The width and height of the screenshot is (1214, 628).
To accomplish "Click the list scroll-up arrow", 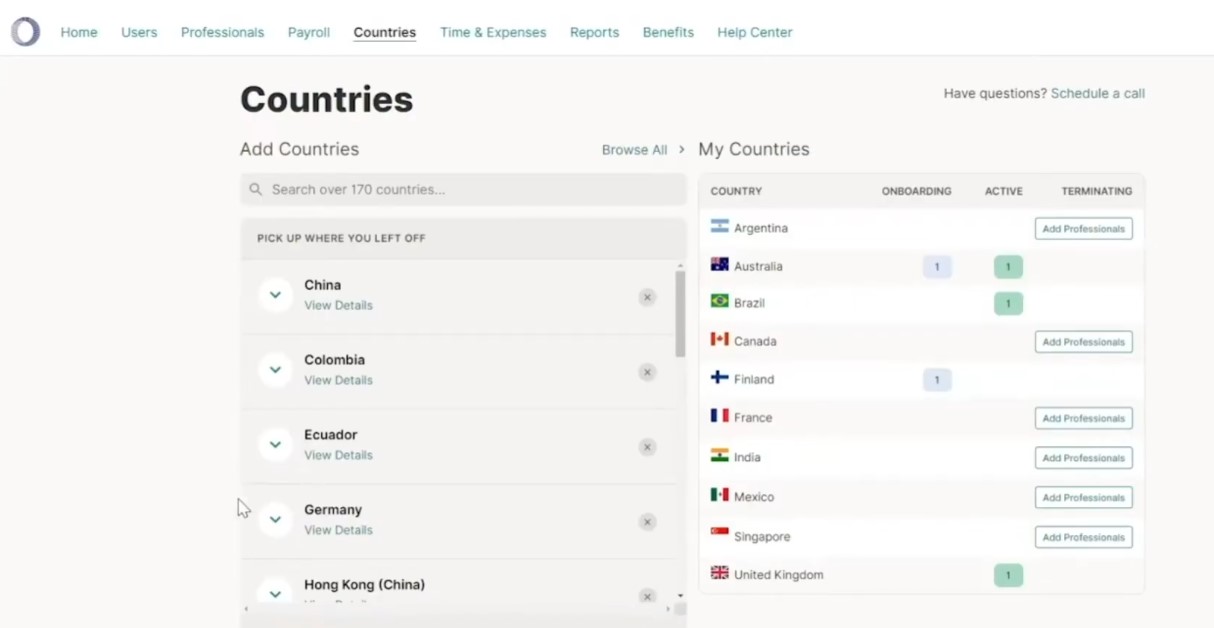I will (x=680, y=265).
